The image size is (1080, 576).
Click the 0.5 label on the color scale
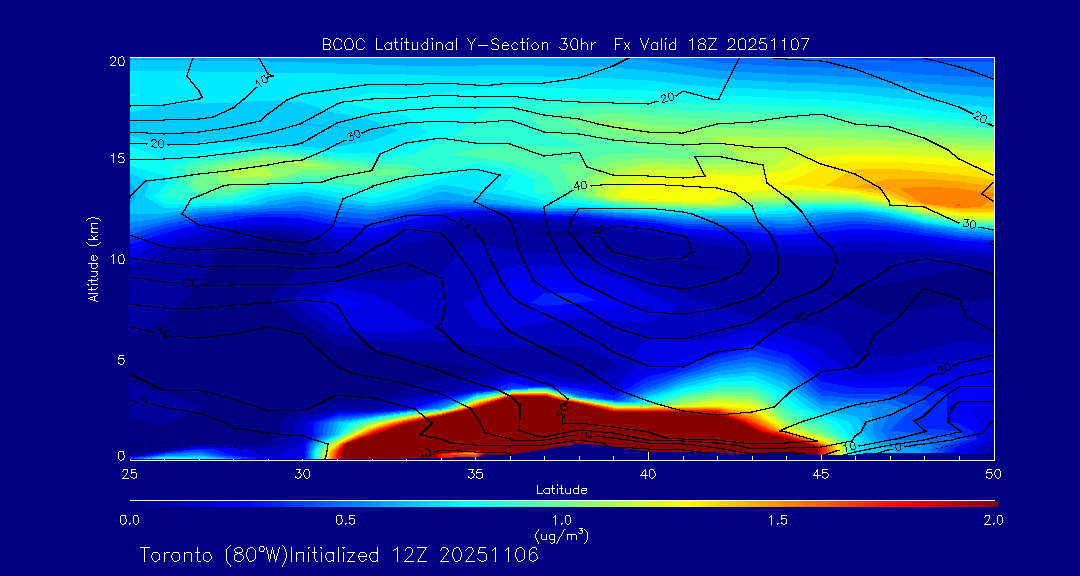(x=345, y=520)
